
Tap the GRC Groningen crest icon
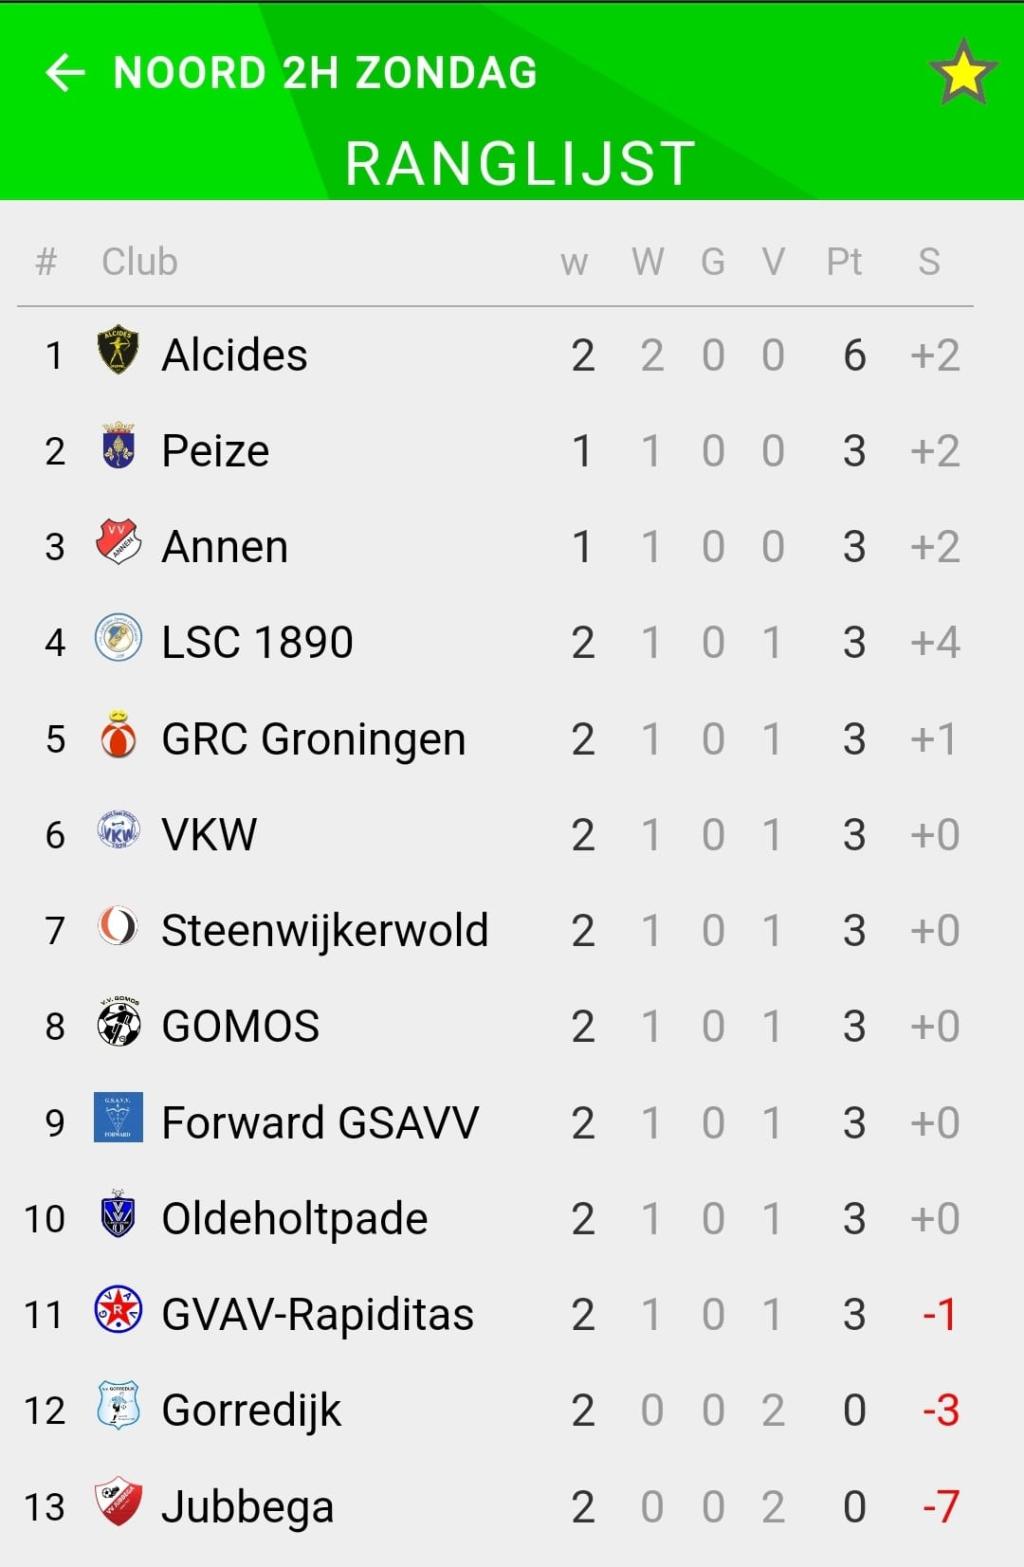(118, 735)
